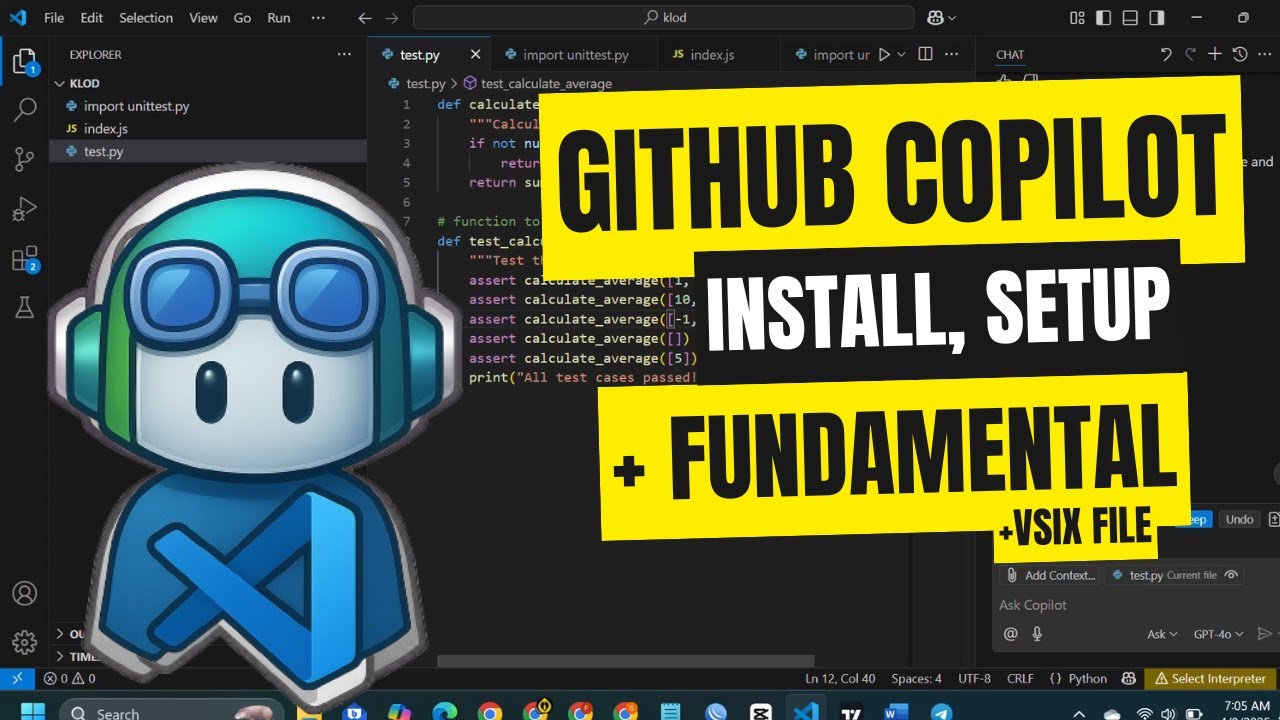Toggle Secondary Side Bar visibility
Image resolution: width=1280 pixels, height=720 pixels.
1156,18
